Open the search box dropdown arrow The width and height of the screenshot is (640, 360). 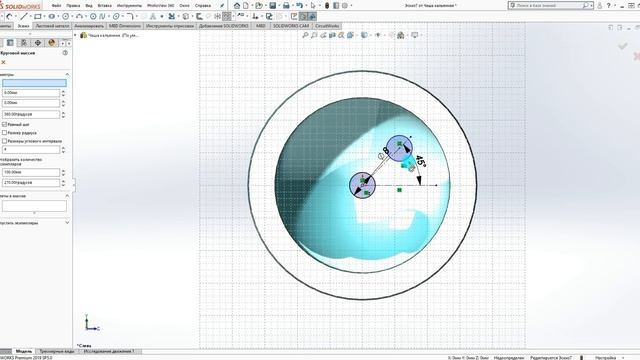[591, 6]
